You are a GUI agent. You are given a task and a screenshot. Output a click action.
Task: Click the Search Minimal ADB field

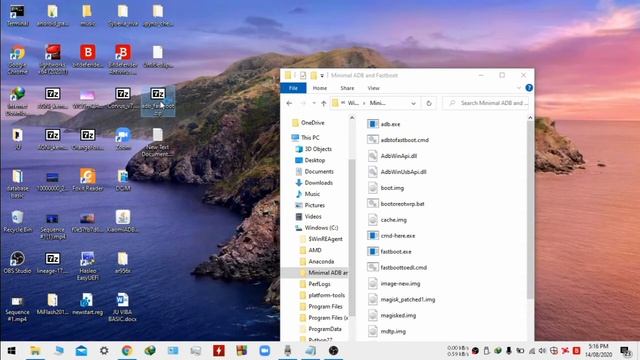(486, 103)
